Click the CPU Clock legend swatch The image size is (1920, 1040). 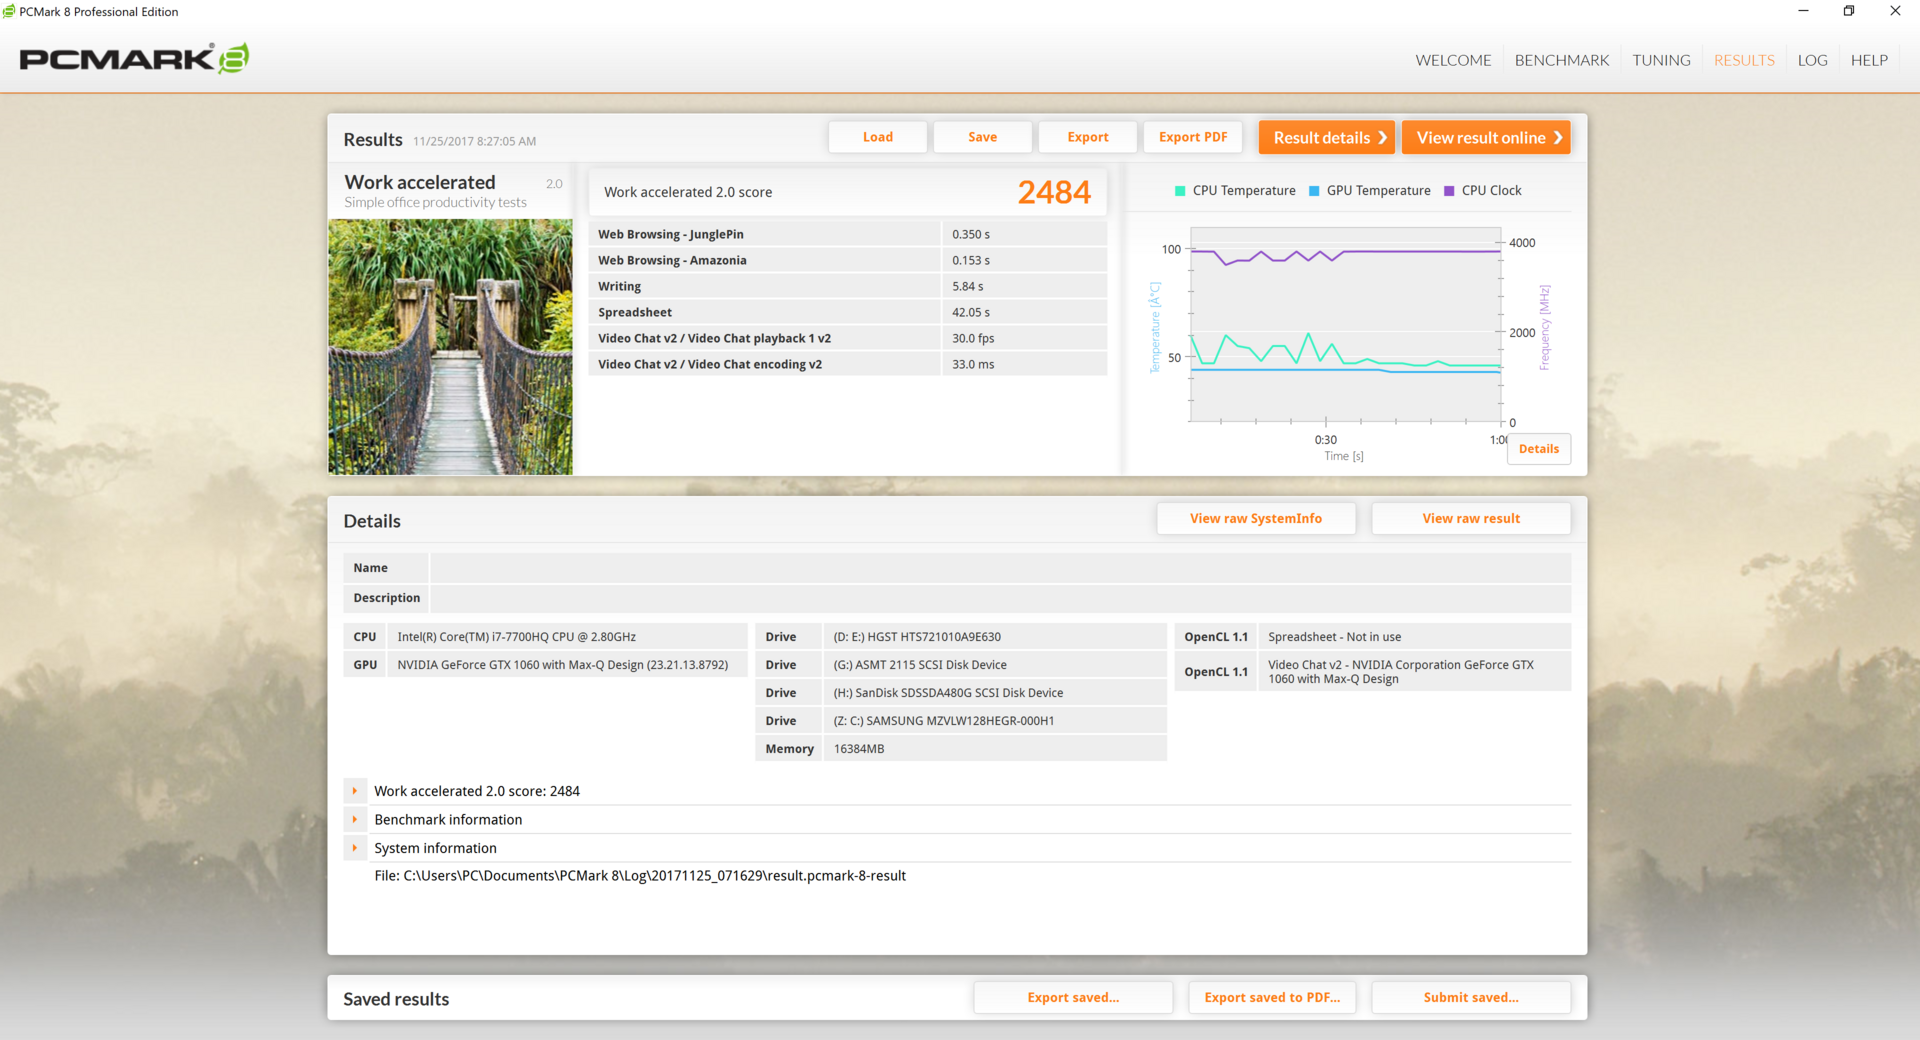click(1449, 191)
